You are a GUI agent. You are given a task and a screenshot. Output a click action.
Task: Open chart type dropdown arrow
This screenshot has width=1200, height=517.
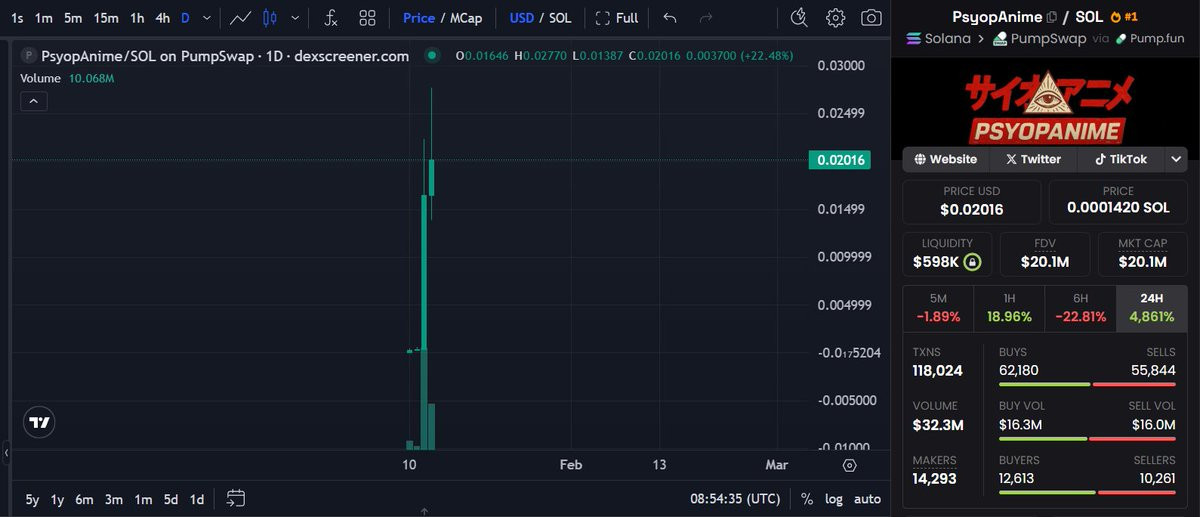point(294,18)
